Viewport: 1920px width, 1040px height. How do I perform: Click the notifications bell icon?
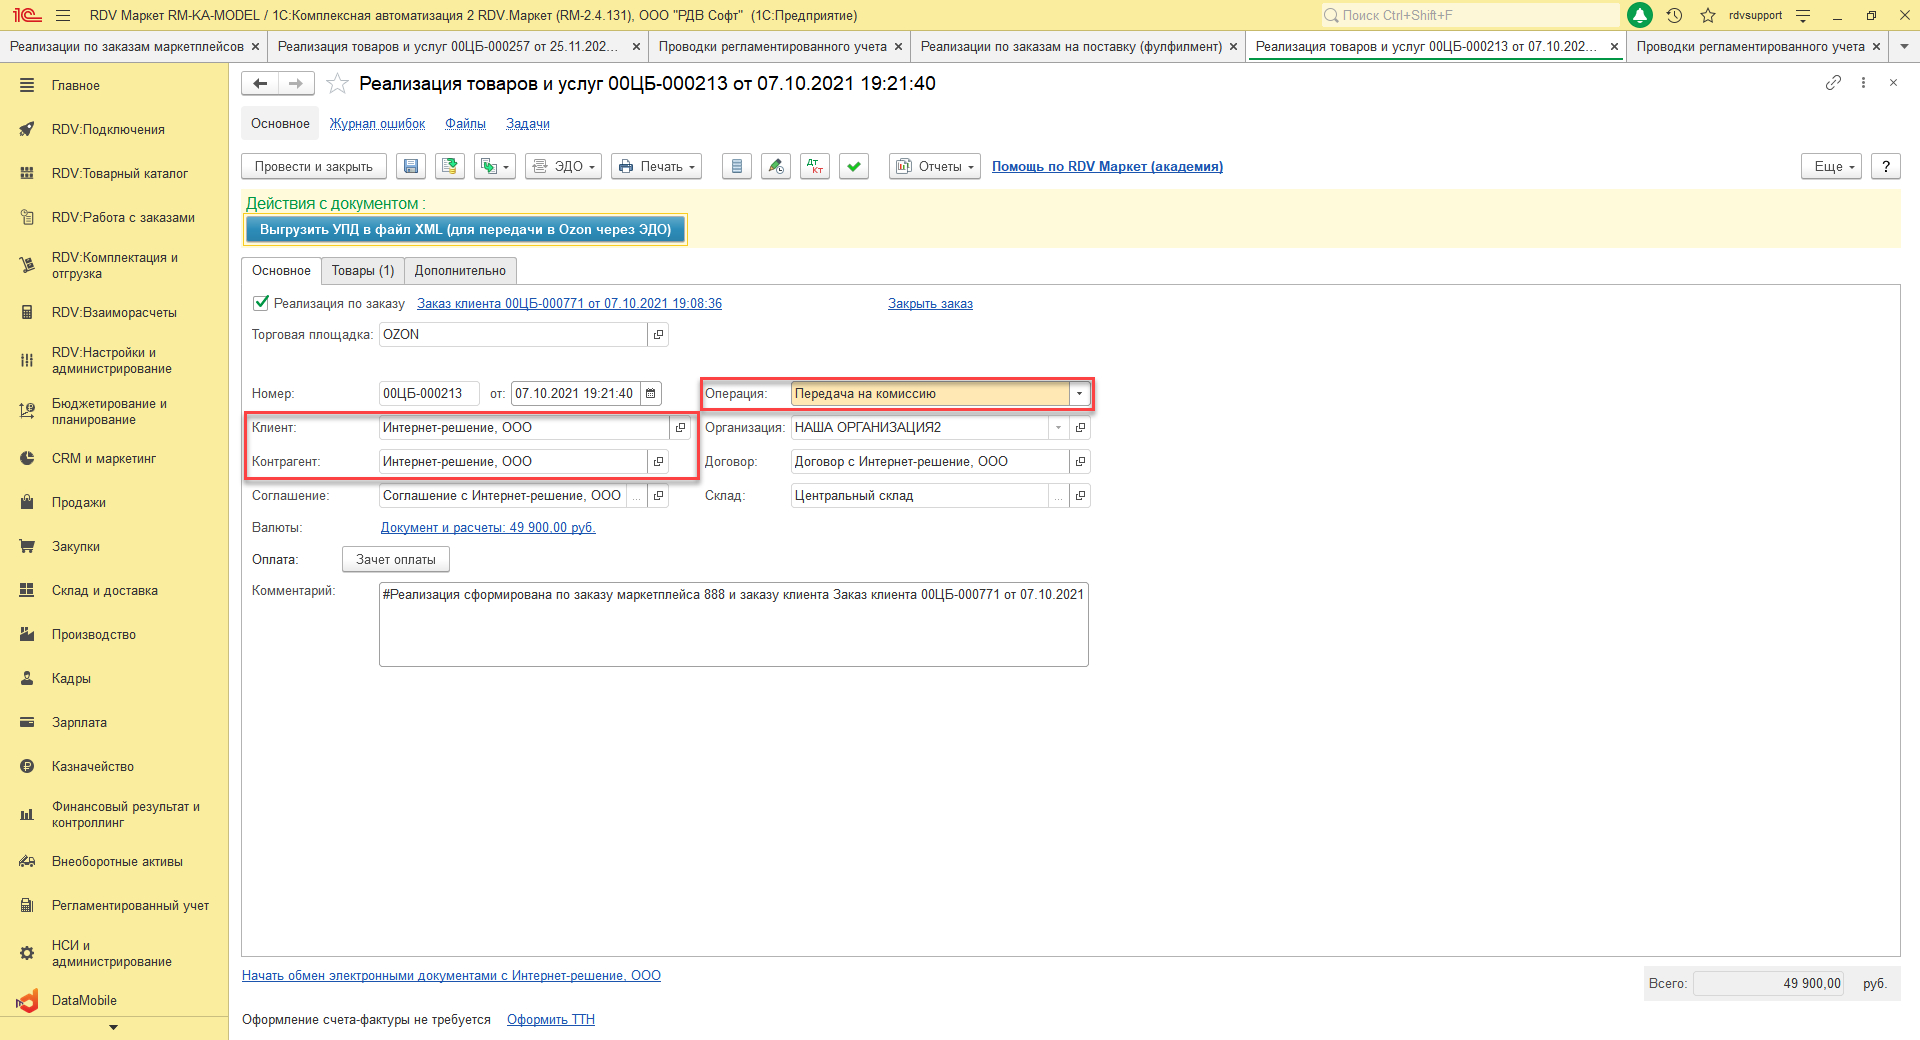pyautogui.click(x=1640, y=15)
